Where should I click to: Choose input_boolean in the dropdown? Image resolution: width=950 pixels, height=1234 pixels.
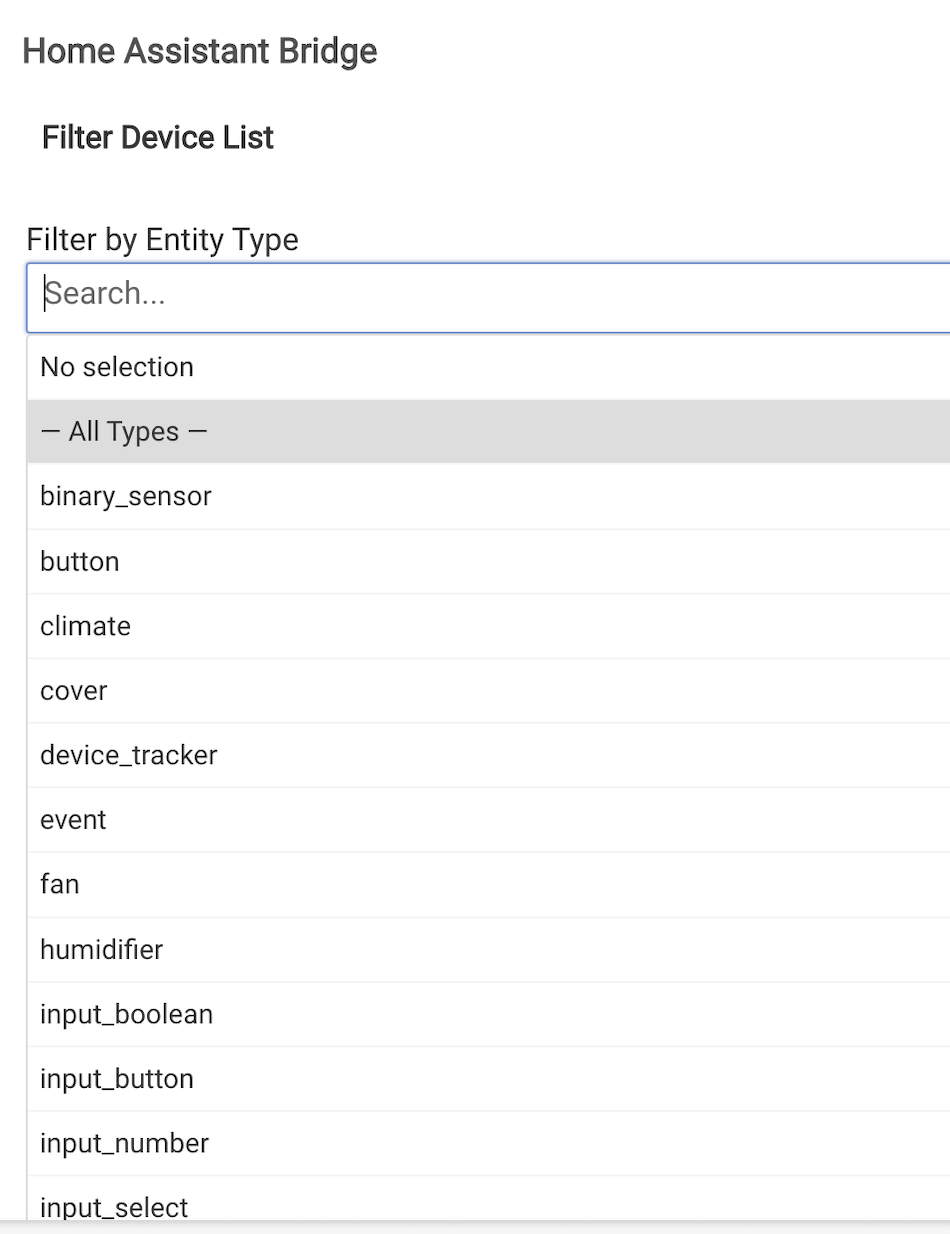point(127,1014)
